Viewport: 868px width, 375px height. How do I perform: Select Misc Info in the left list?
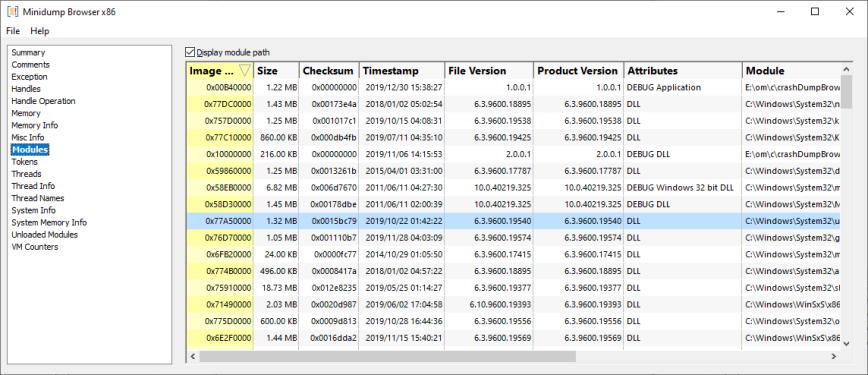(x=28, y=137)
